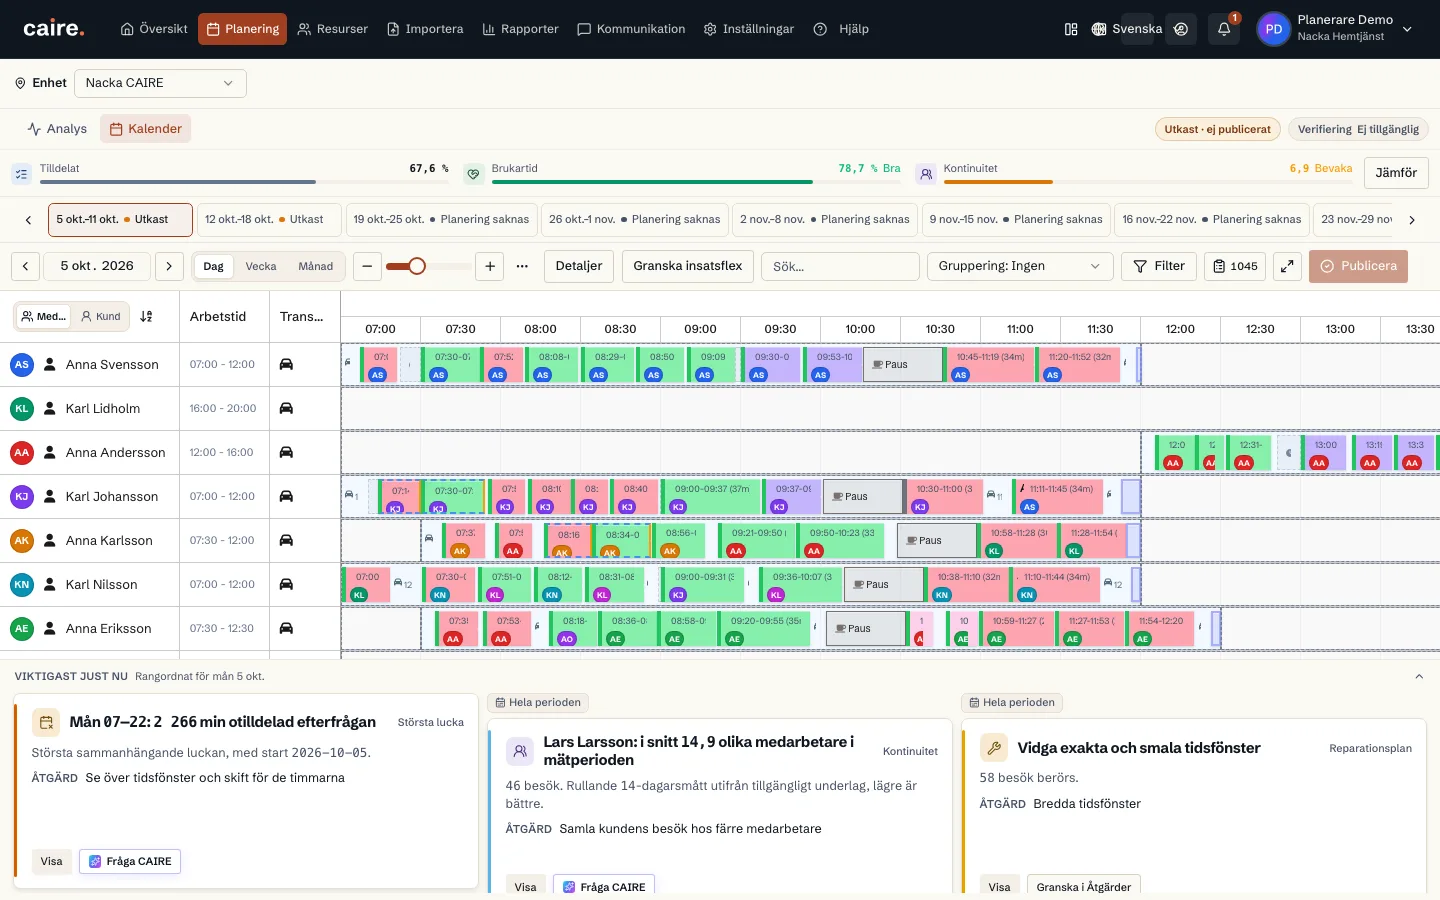Click Karl Lidholm's car transport icon

[286, 408]
